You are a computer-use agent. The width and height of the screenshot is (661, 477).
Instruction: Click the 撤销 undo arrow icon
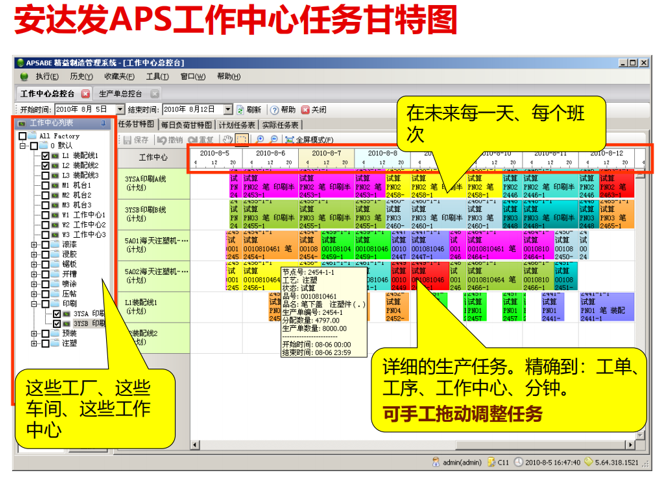click(x=162, y=140)
